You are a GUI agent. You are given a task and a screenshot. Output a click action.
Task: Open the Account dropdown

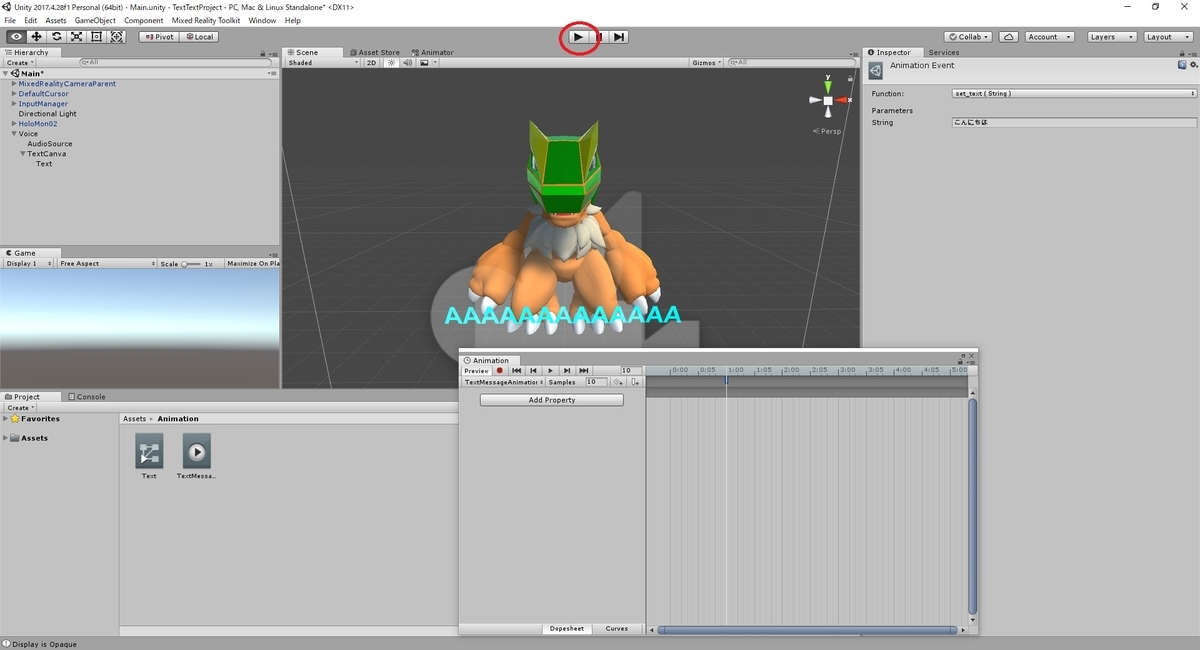pyautogui.click(x=1049, y=37)
